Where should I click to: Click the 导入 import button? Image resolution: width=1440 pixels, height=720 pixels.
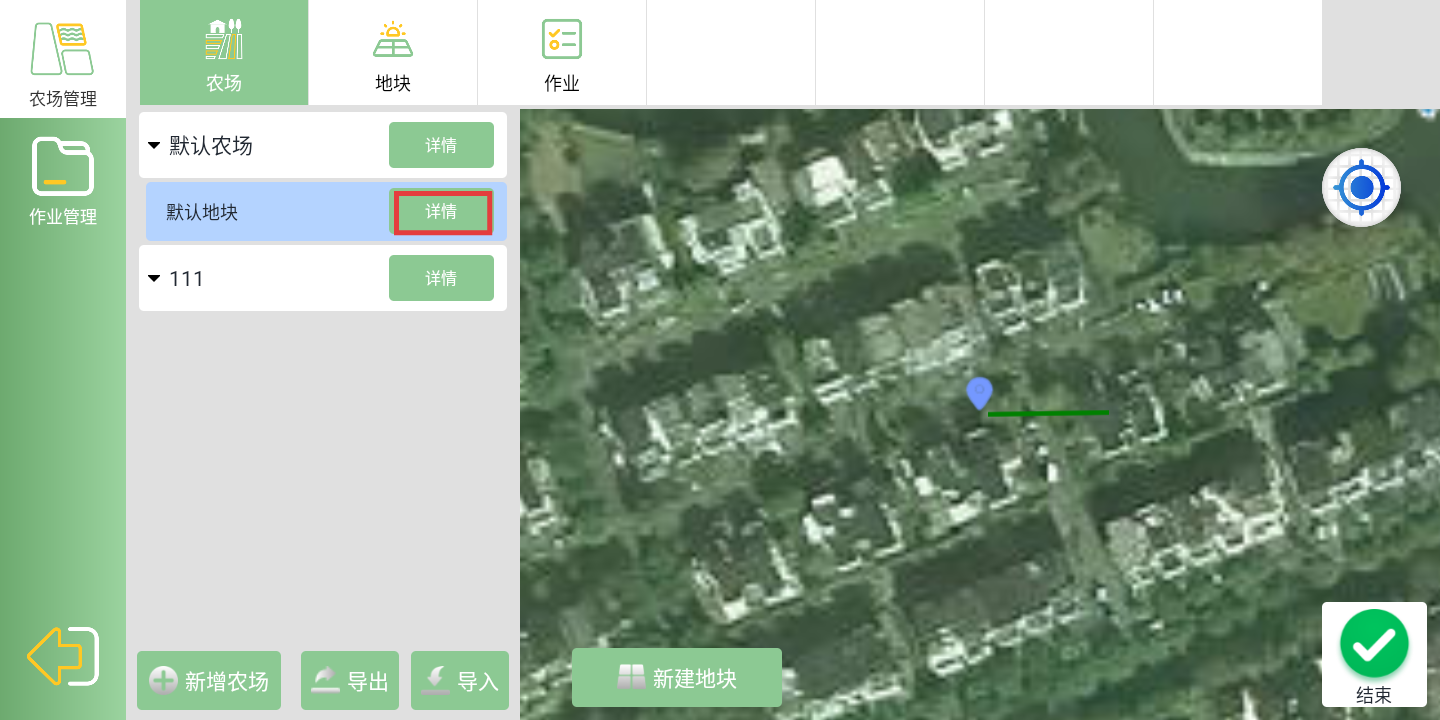tap(460, 681)
